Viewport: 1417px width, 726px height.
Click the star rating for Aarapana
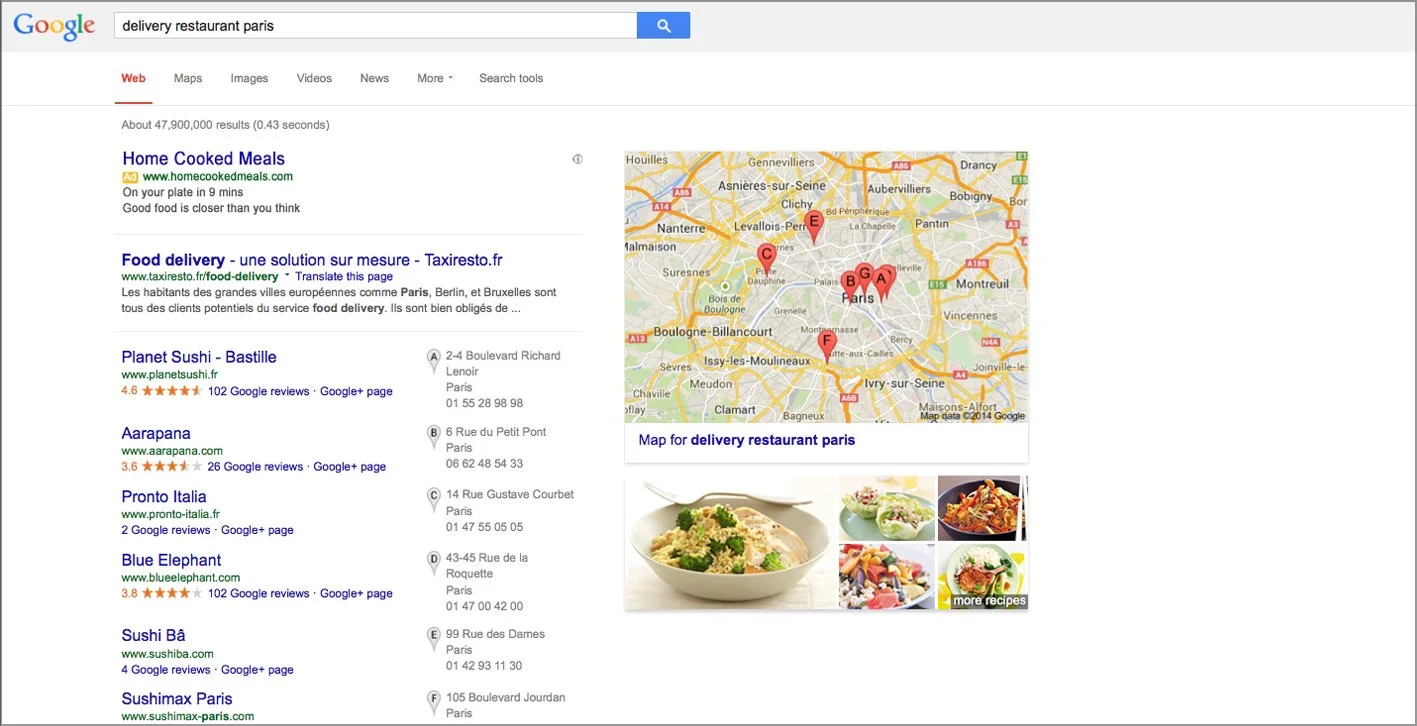point(172,466)
